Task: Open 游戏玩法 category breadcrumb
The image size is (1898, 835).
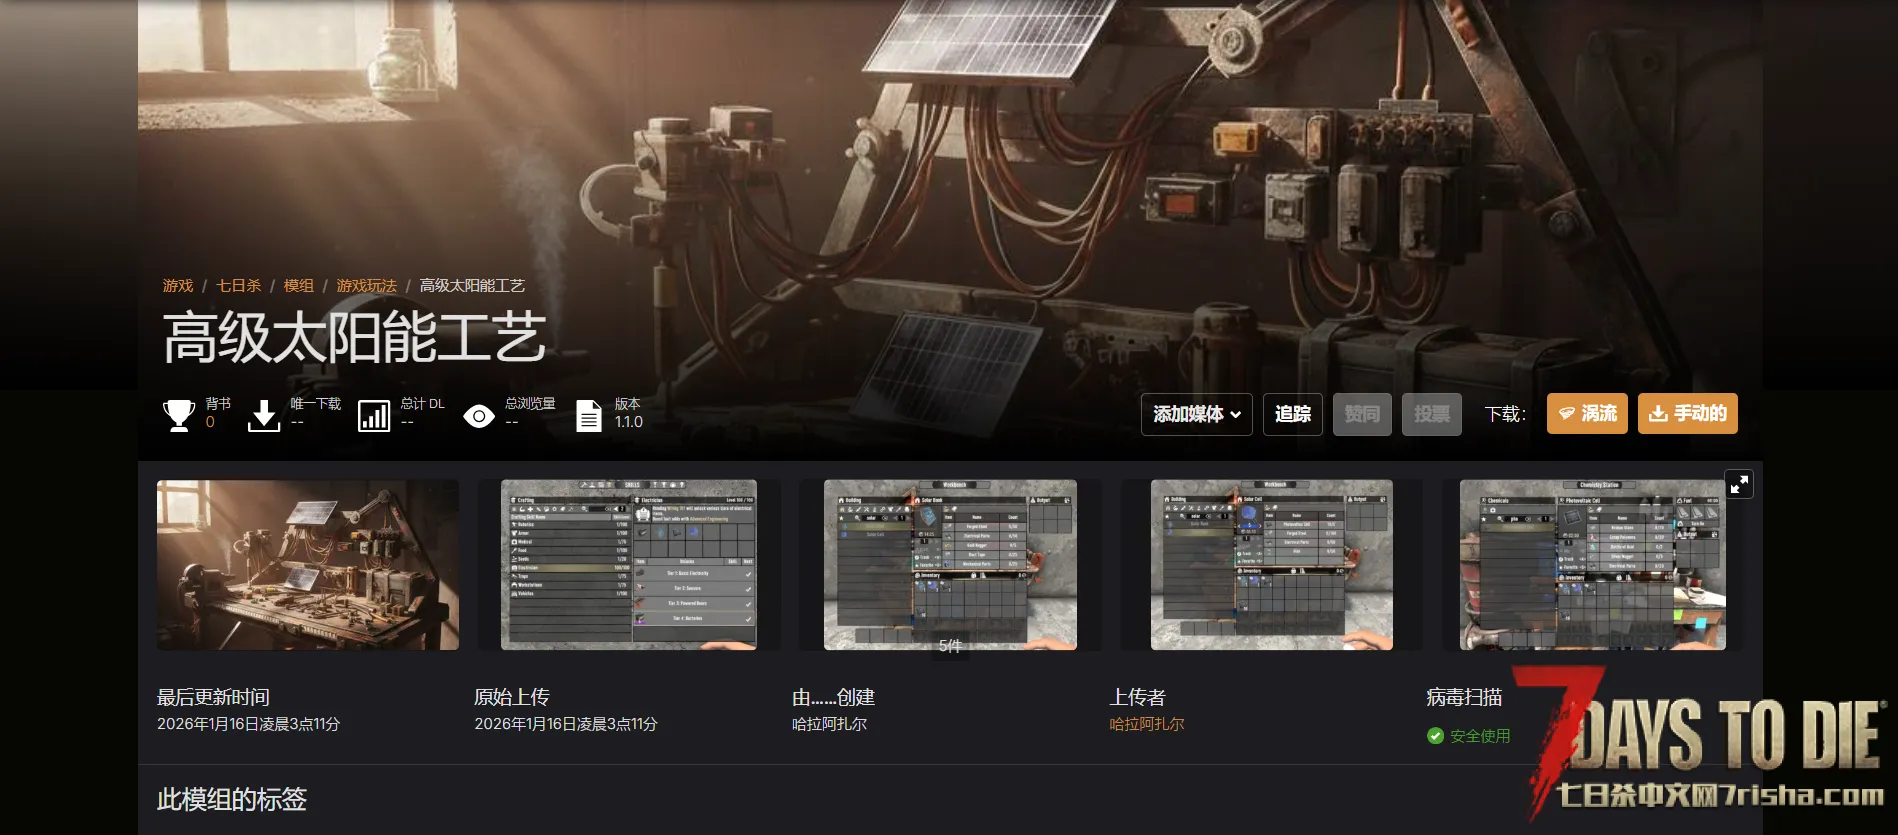Action: pyautogui.click(x=366, y=286)
